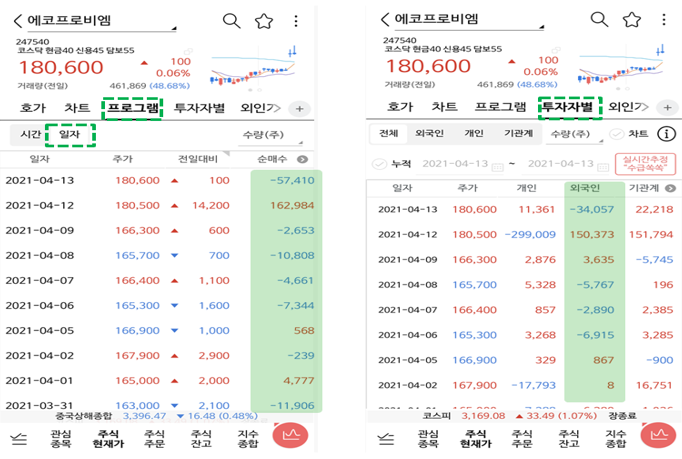
Task: Open 주식현재가 in right bottom bar
Action: pyautogui.click(x=475, y=439)
